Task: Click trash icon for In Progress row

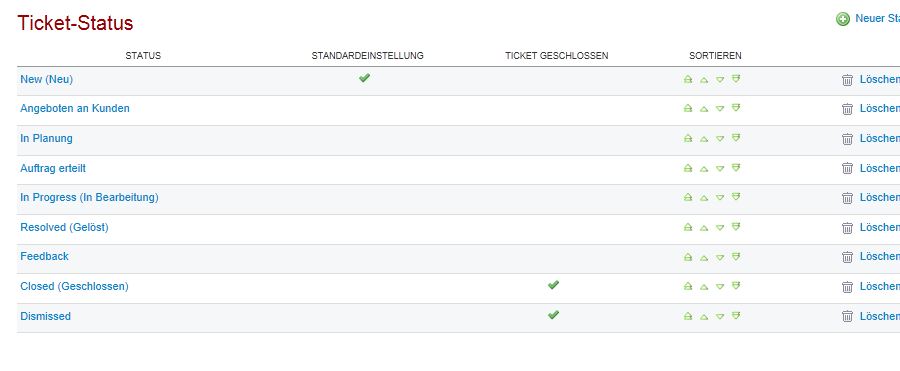Action: pos(847,198)
